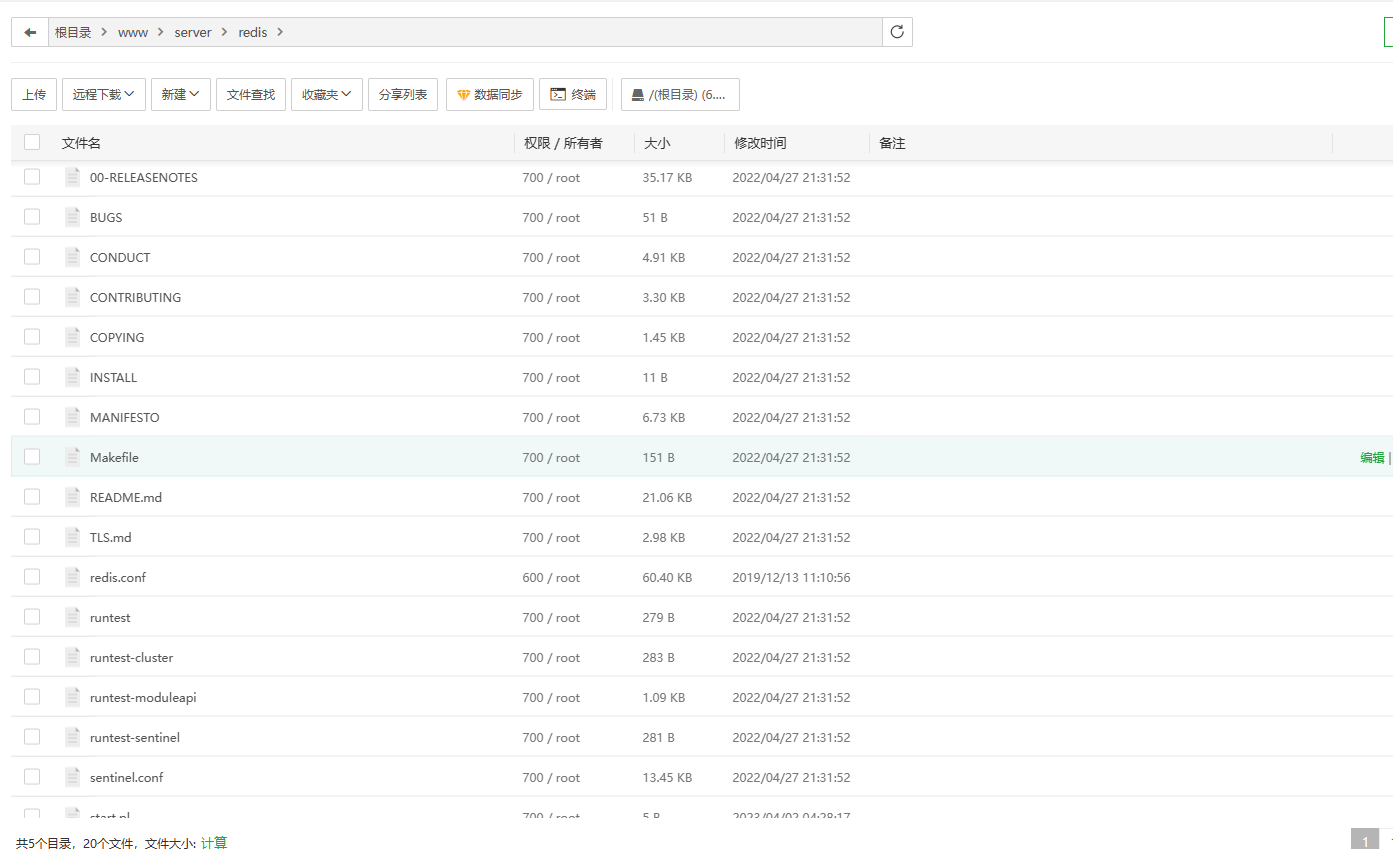
Task: Open file named CONTRIBUTING
Action: 136,297
